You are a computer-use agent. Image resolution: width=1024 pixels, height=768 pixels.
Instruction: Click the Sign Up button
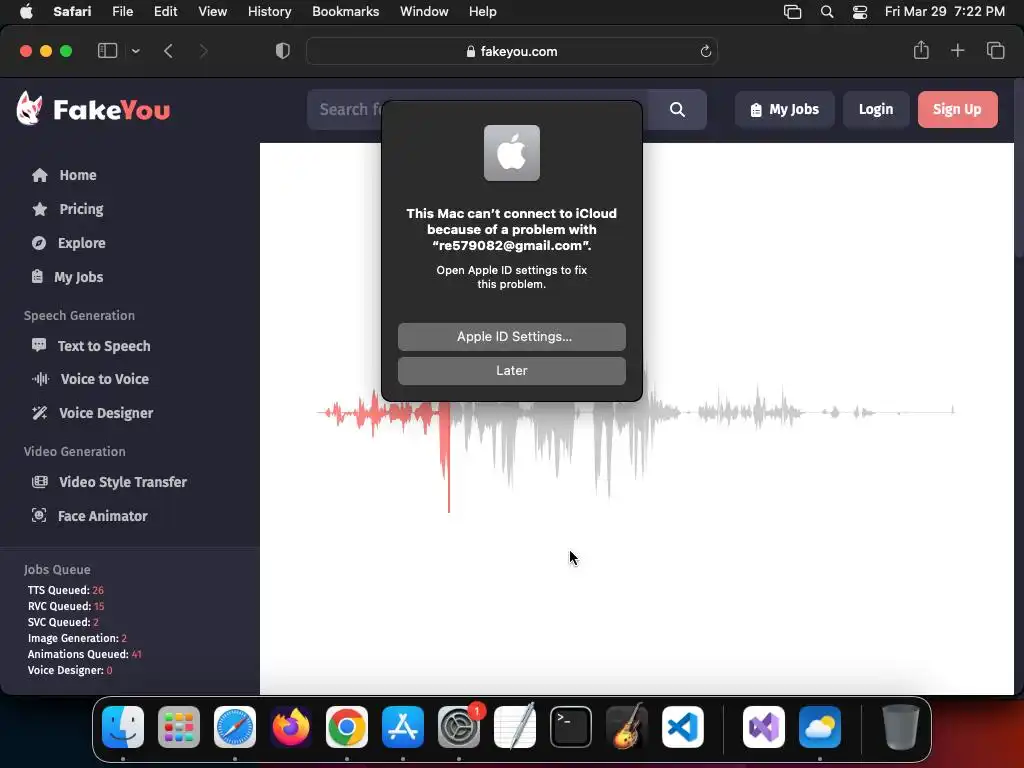(957, 110)
